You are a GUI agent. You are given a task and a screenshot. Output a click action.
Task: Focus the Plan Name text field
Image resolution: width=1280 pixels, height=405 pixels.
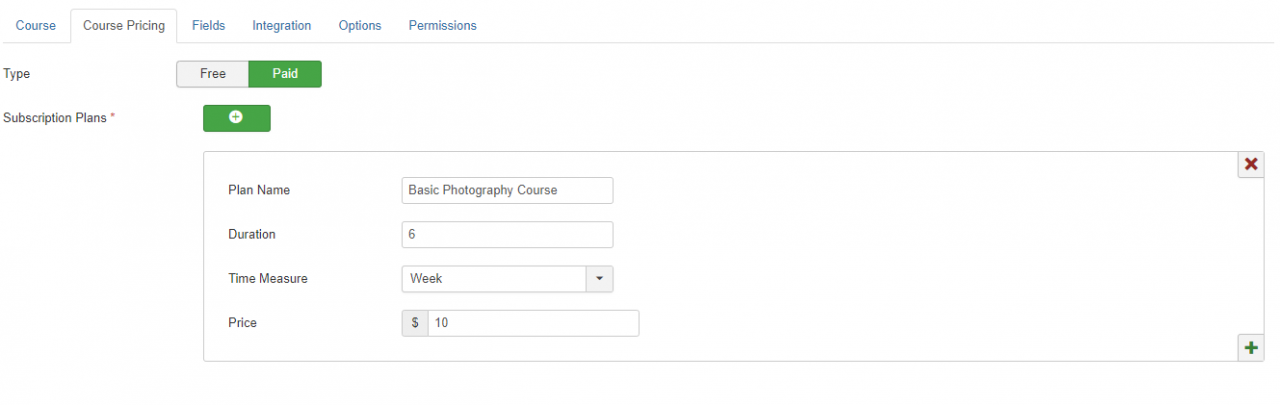(507, 190)
